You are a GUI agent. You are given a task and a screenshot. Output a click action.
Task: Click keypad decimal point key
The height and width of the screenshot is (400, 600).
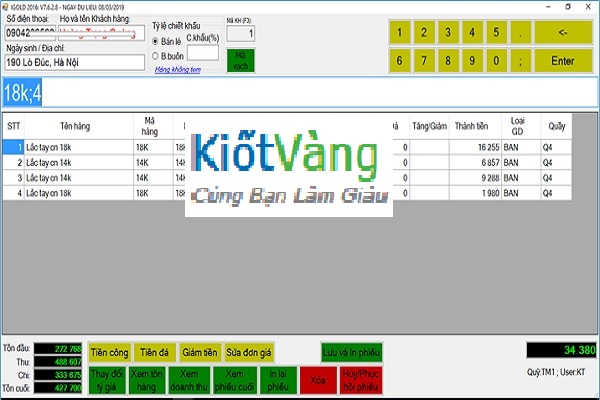coord(520,33)
